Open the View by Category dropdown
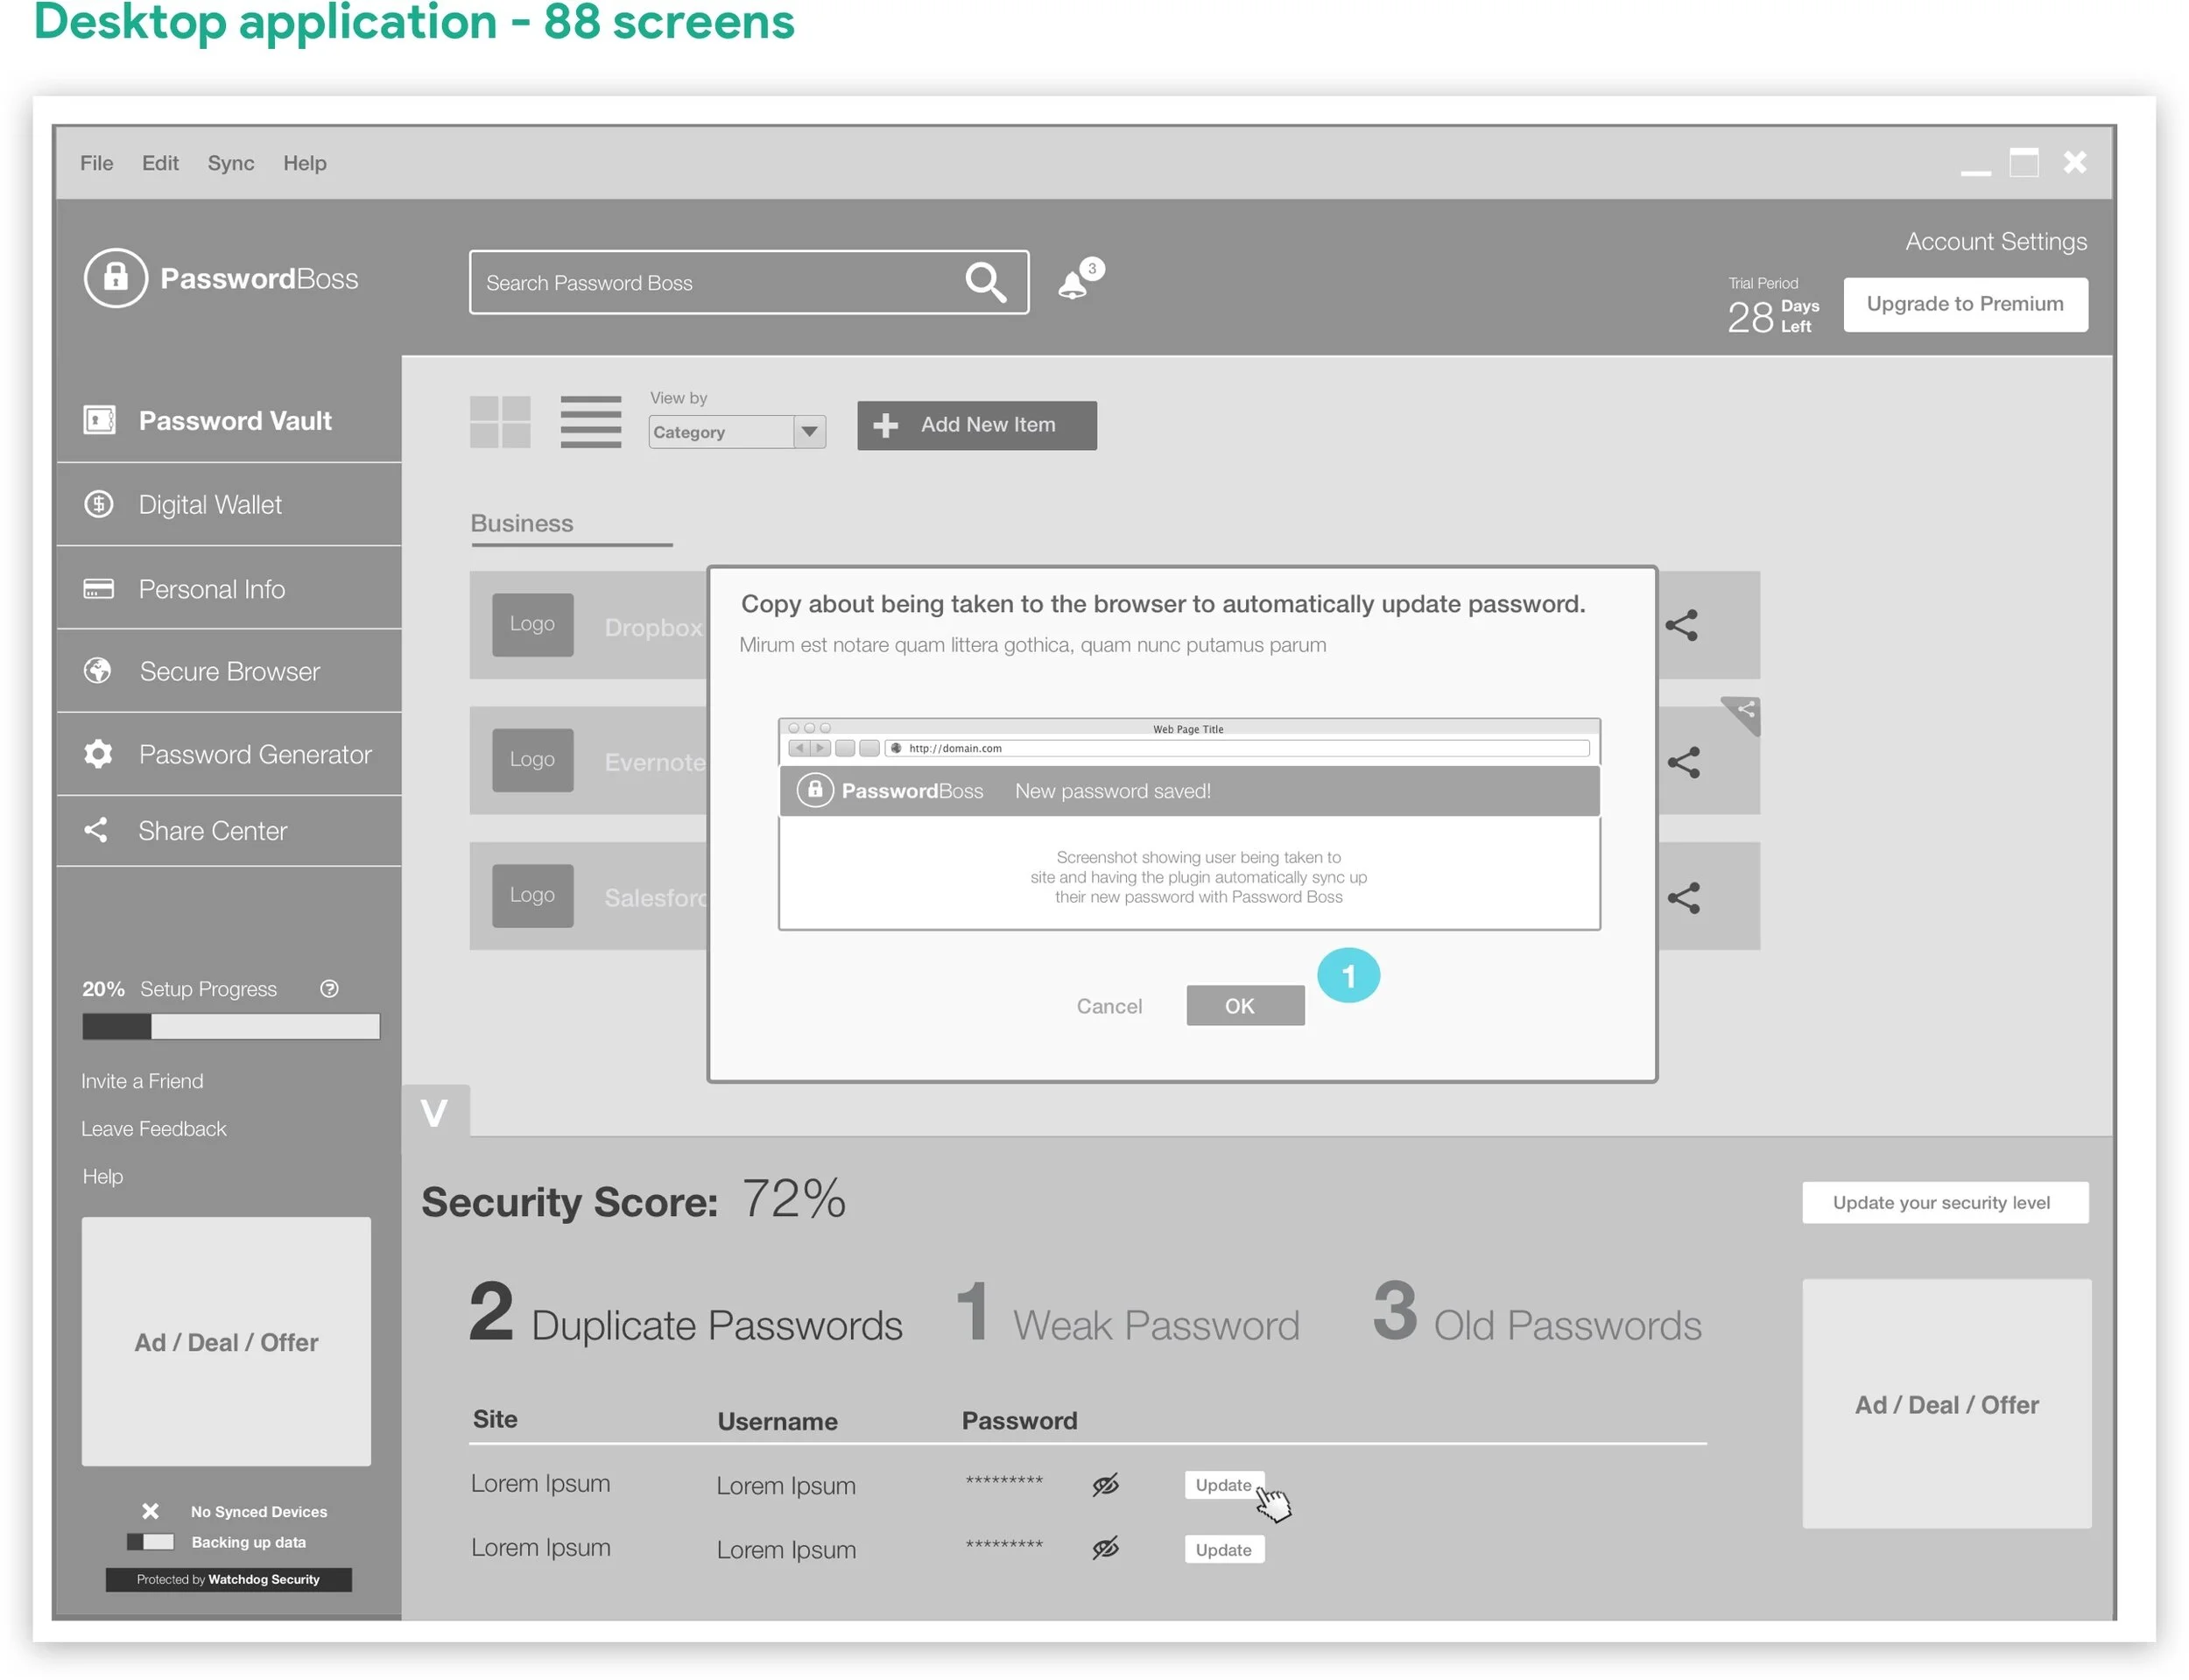The height and width of the screenshot is (1680, 2189). click(737, 432)
